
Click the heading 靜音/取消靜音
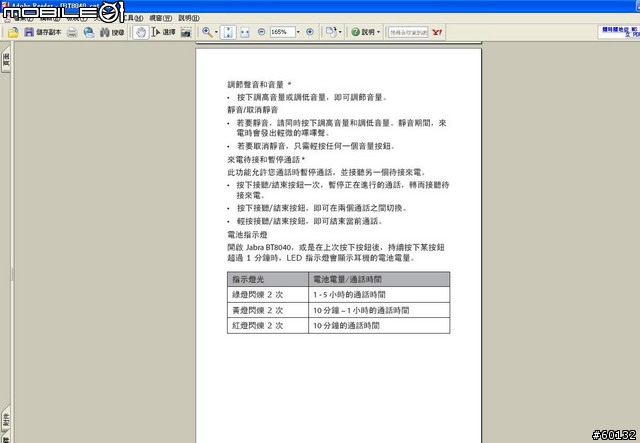(x=253, y=110)
